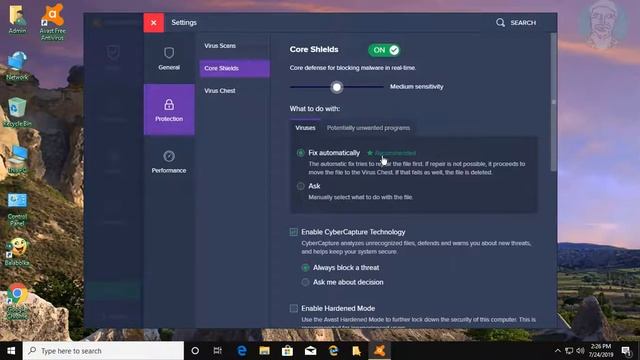Open the volume tray icon
This screenshot has width=640, height=360.
point(580,351)
